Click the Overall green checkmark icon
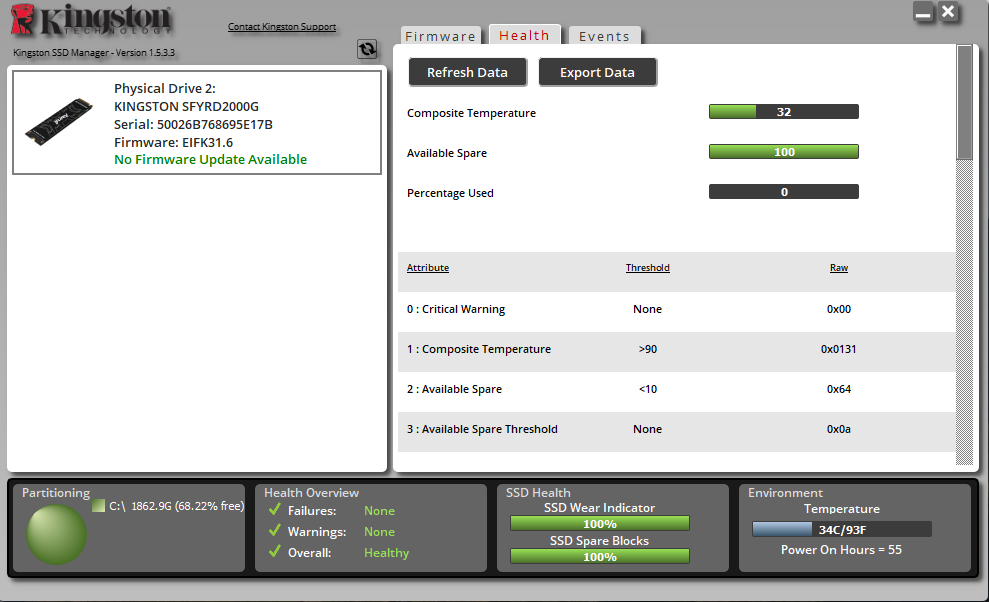Viewport: 989px width, 602px height. [274, 552]
